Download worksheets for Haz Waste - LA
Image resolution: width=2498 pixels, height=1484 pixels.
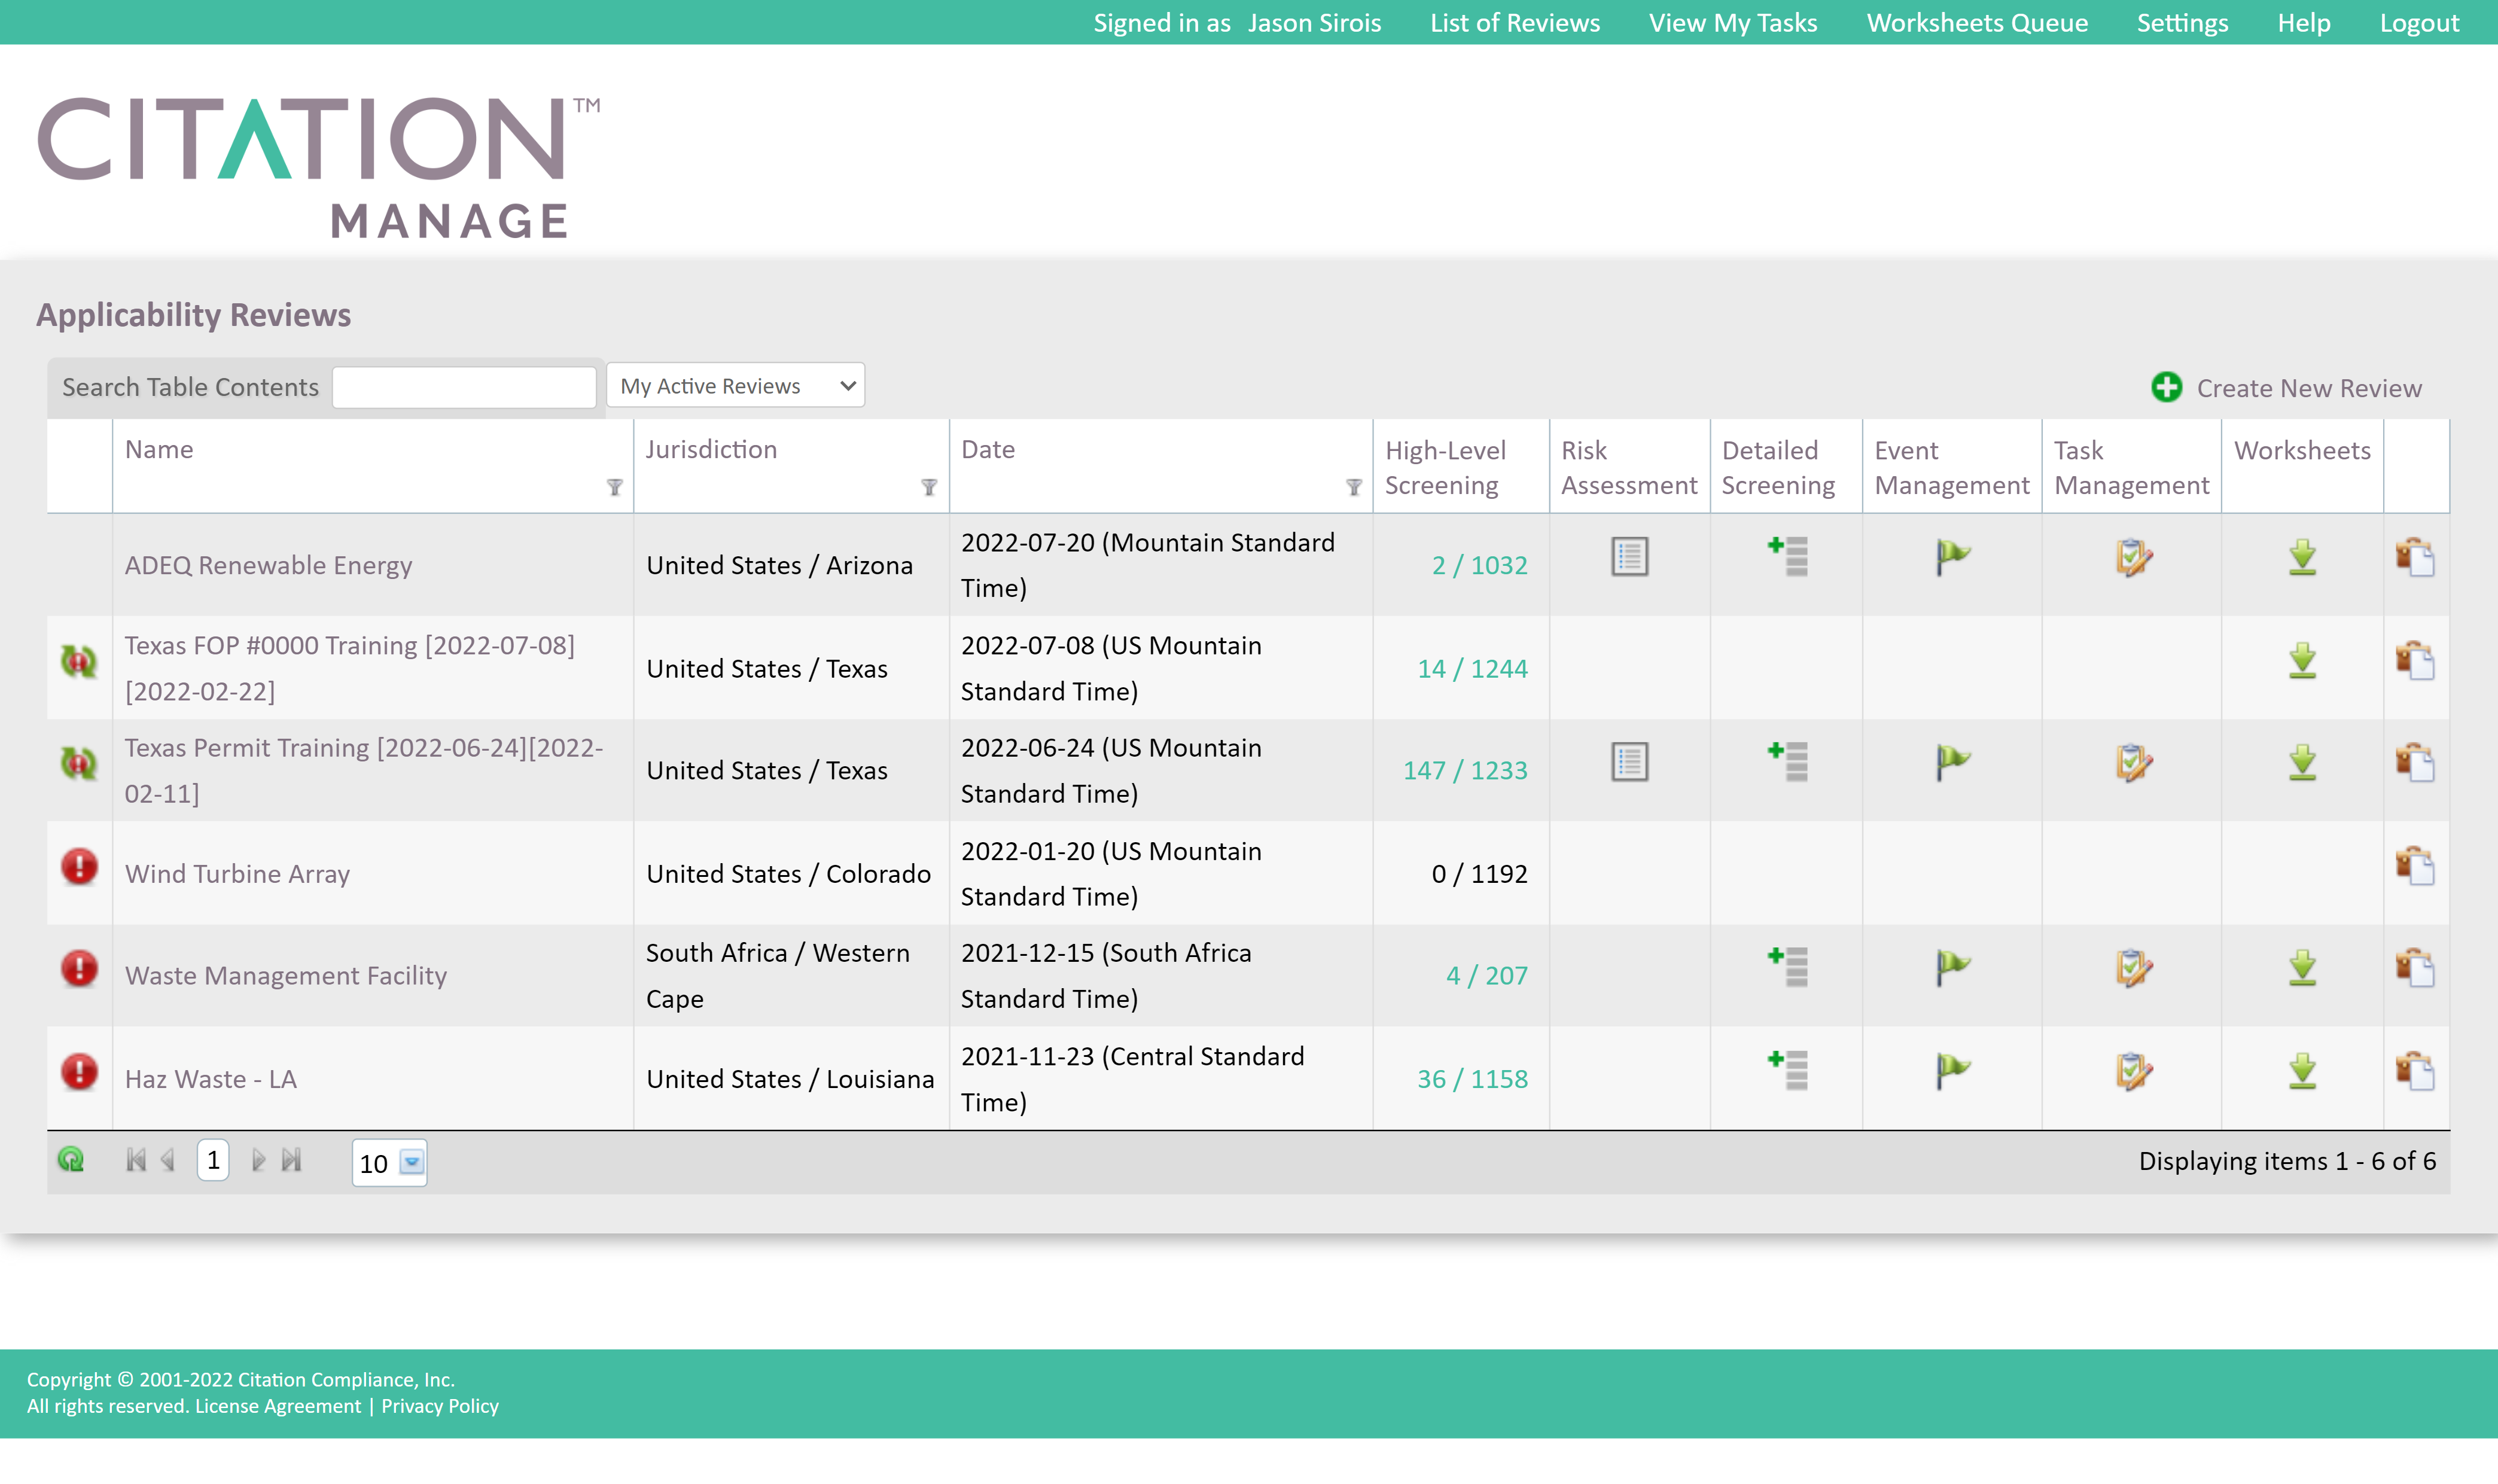coord(2302,1071)
